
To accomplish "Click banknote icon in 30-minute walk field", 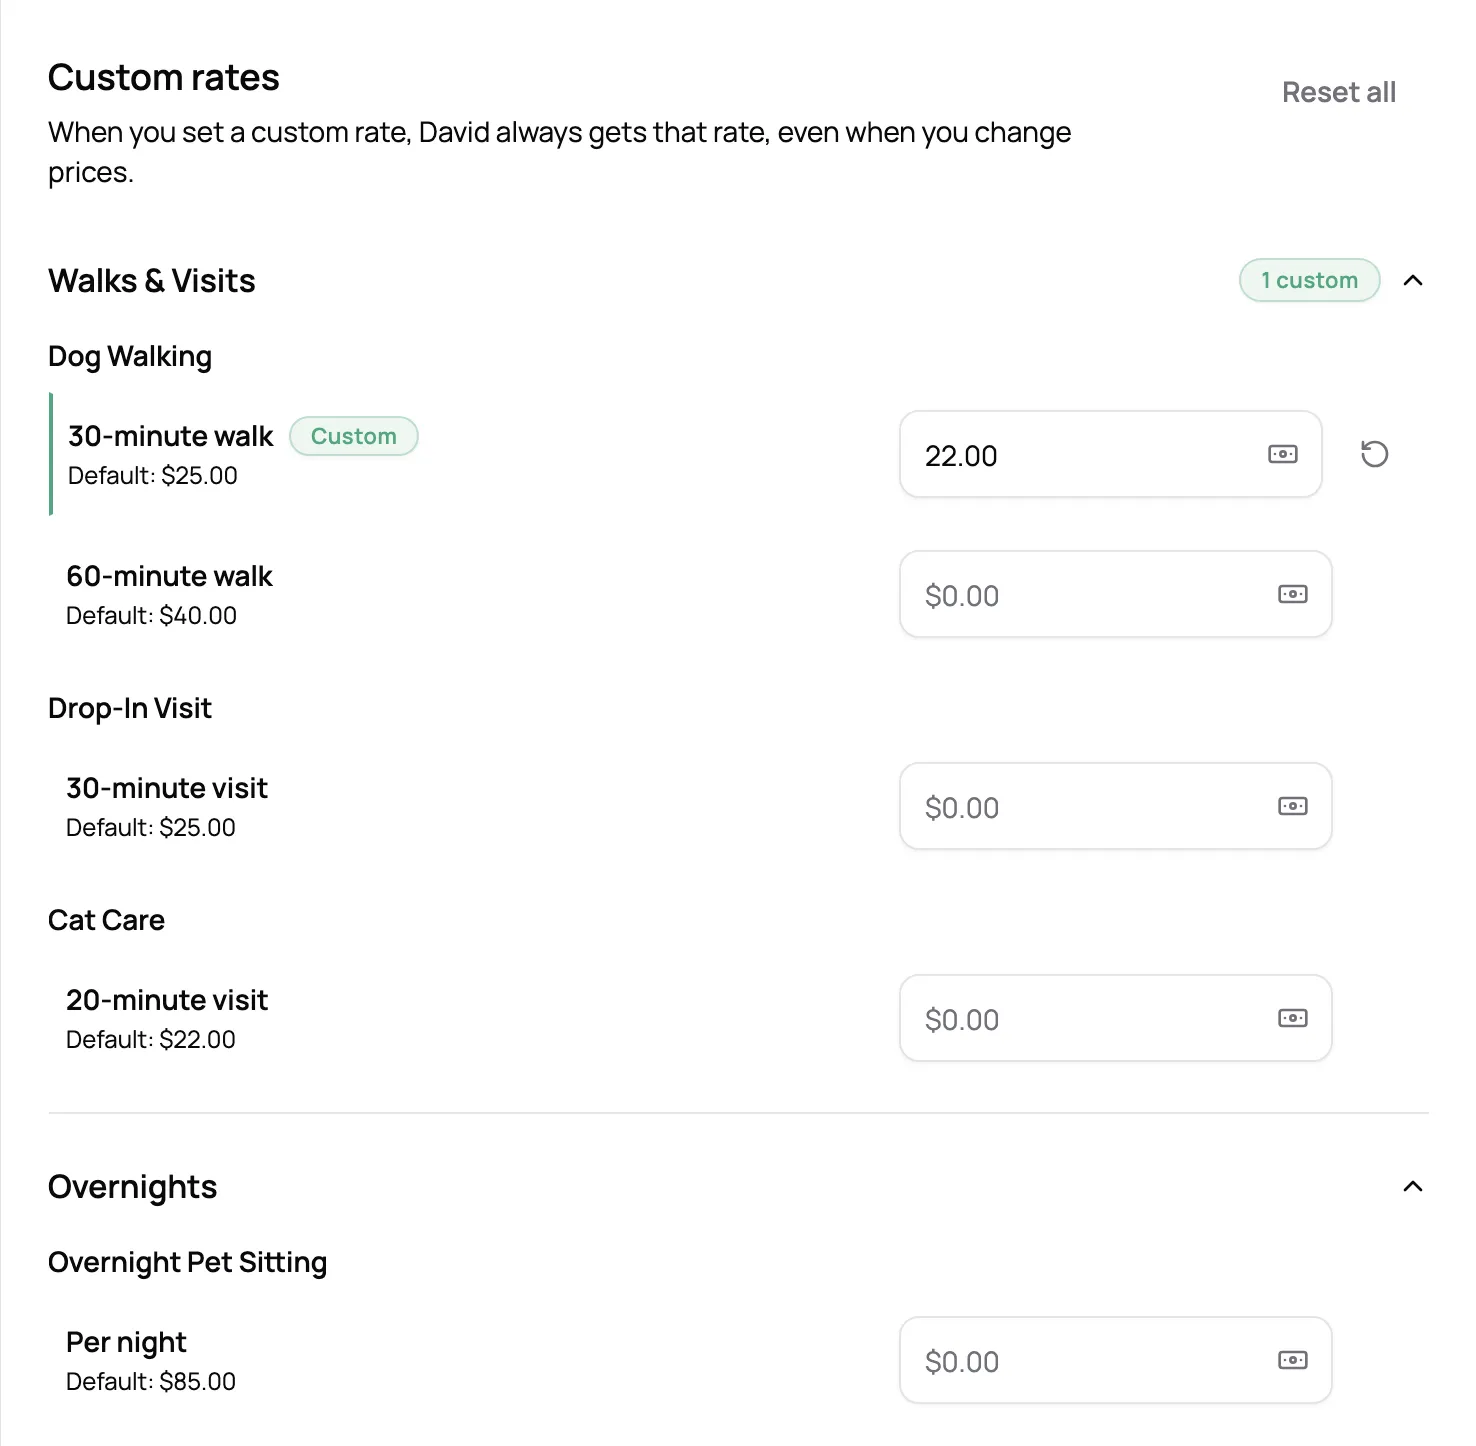I will pos(1283,454).
